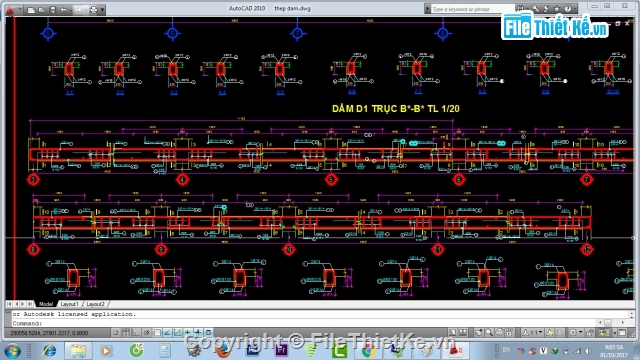Screen dimensions: 640x360
Task: Open a drawing file with the Open icon
Action: click(42, 9)
